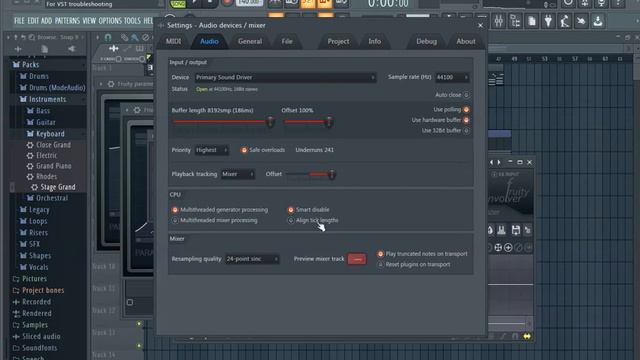The width and height of the screenshot is (640, 360).
Task: Open the PATTERNS menu
Action: (67, 21)
